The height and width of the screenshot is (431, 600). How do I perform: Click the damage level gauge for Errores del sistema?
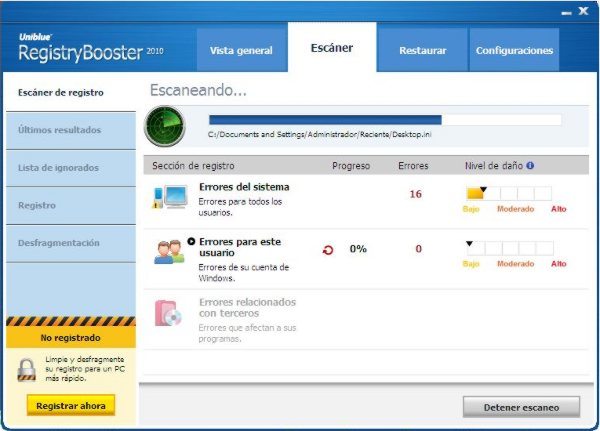509,193
